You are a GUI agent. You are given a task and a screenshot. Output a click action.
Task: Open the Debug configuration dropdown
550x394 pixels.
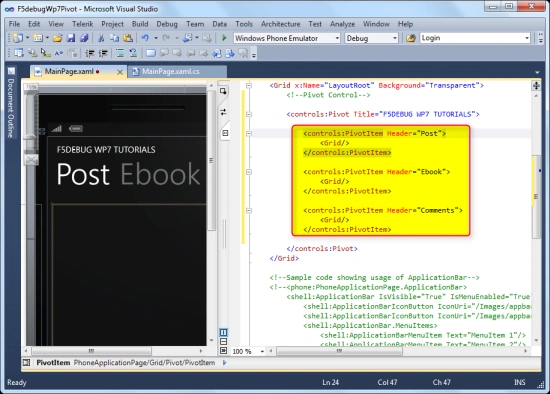pos(395,38)
